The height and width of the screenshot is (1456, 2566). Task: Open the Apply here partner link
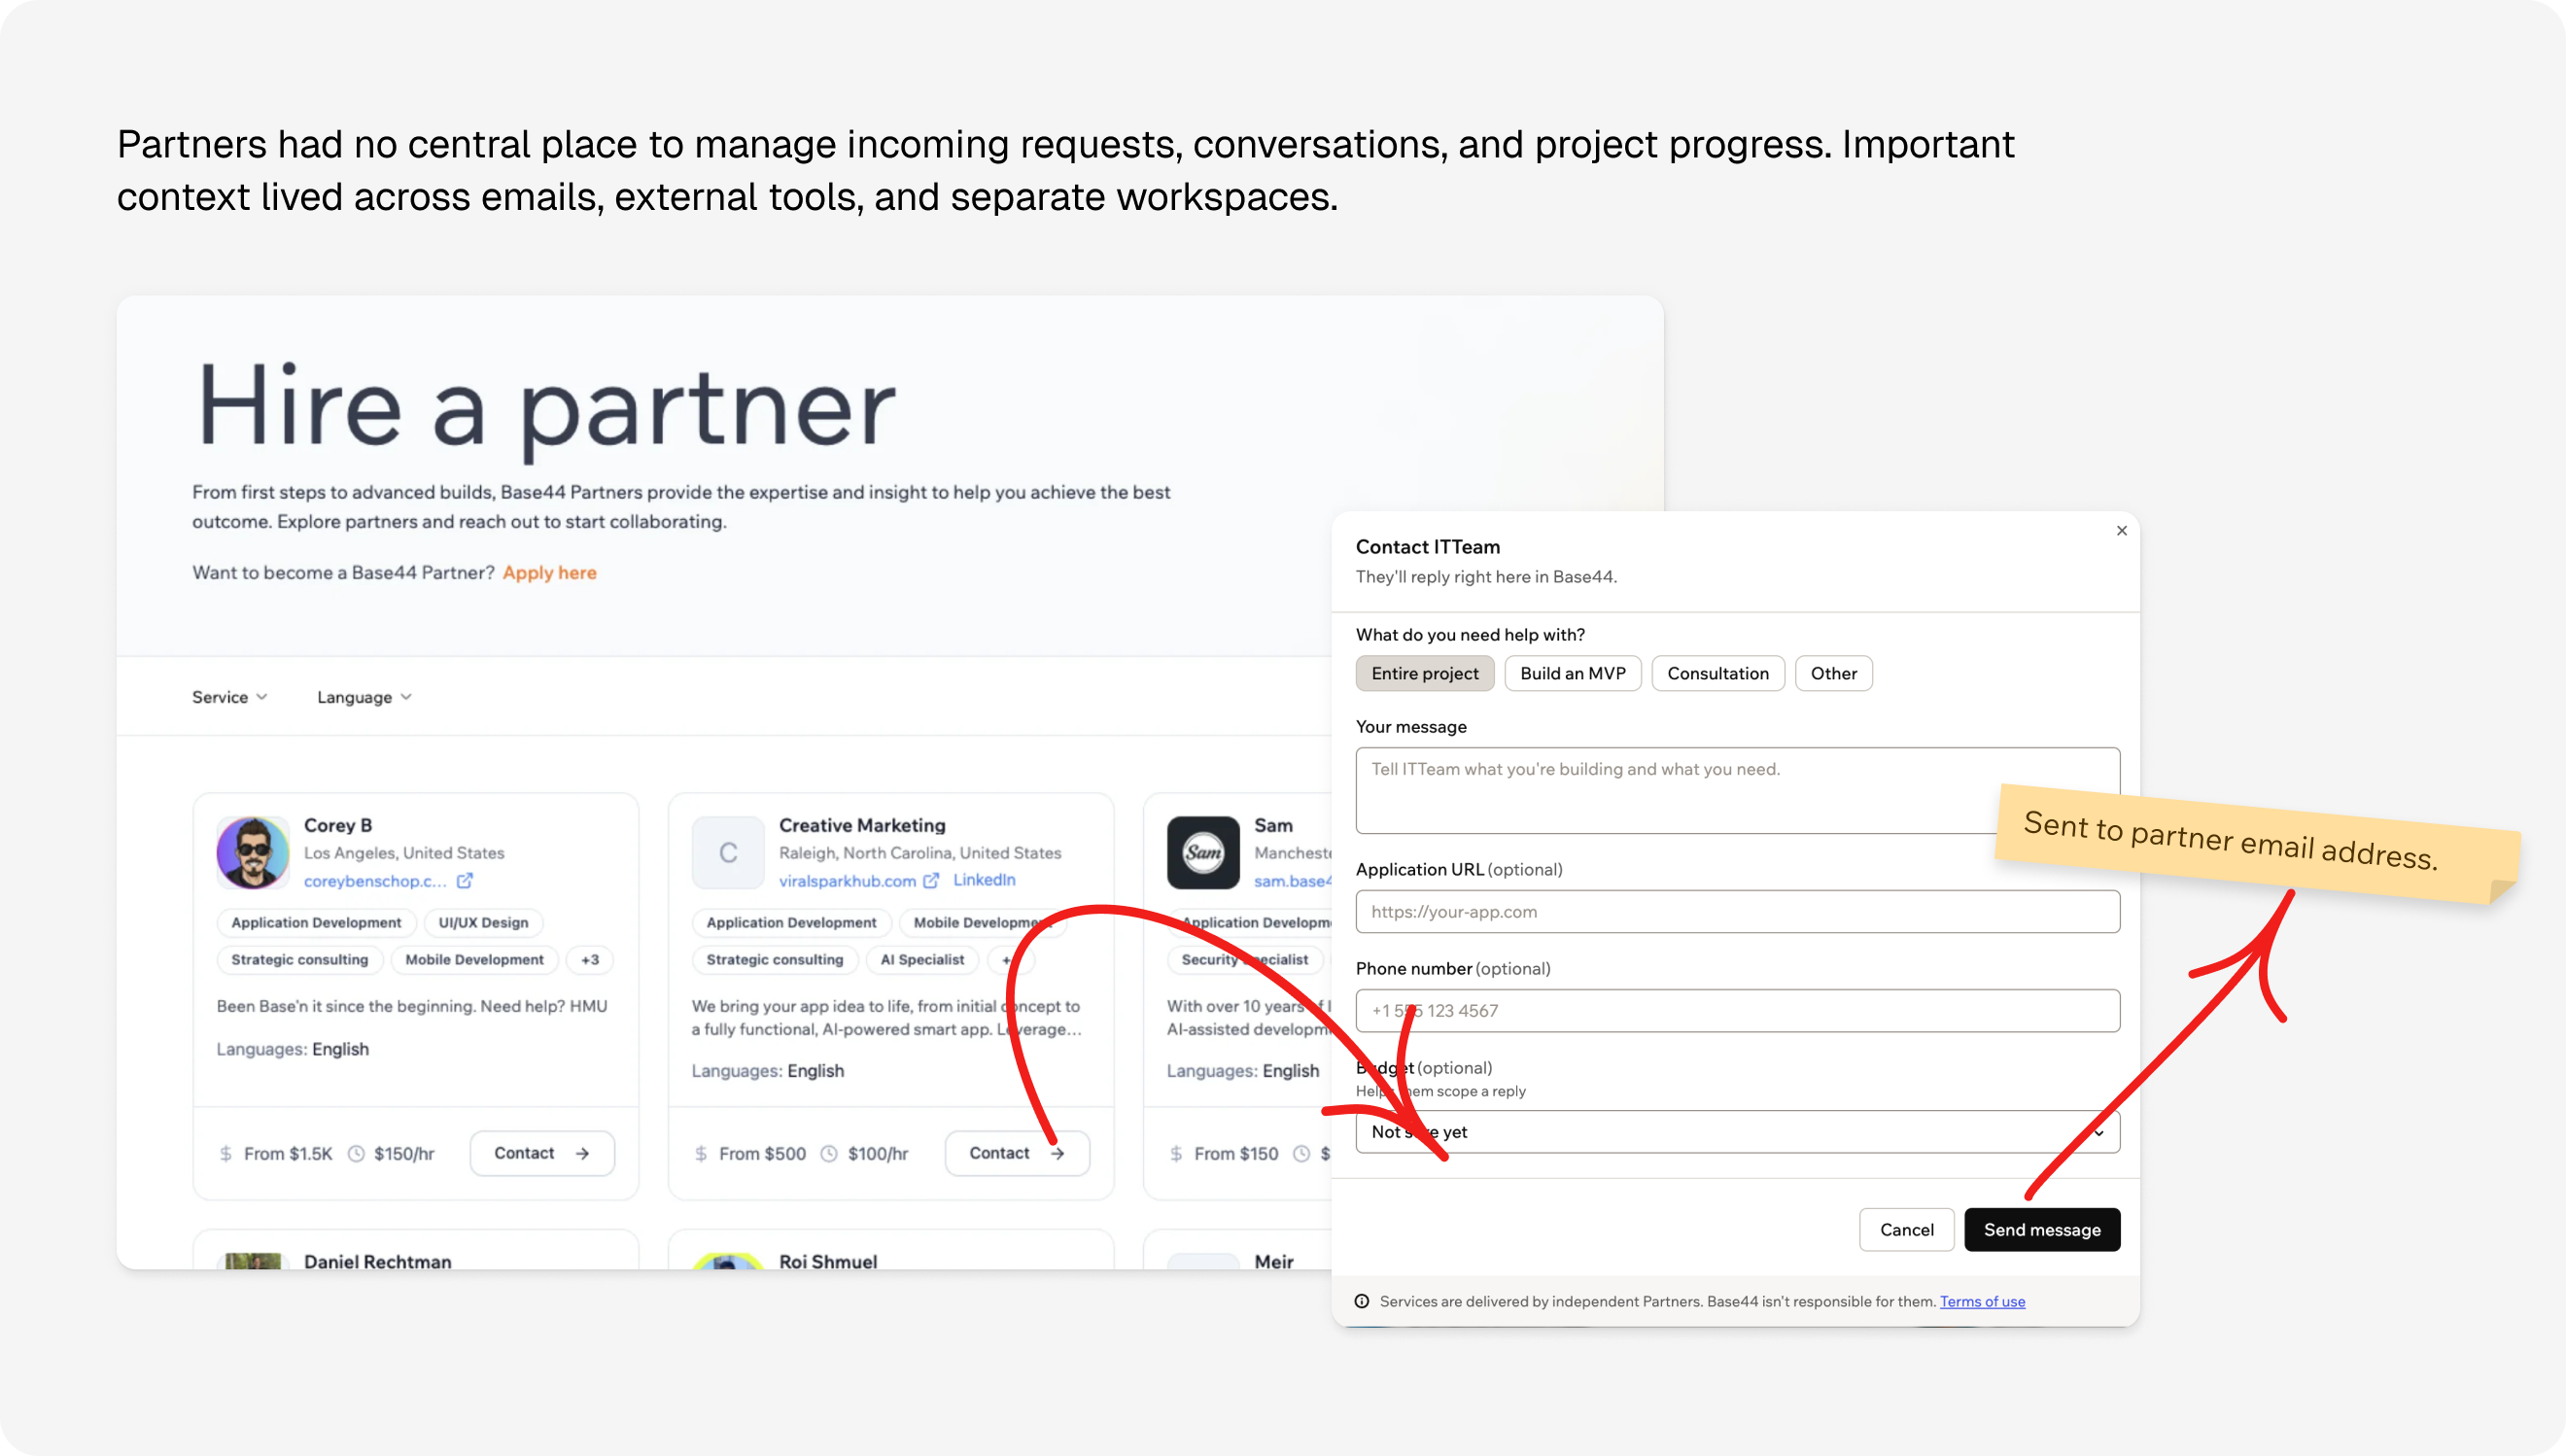coord(549,572)
